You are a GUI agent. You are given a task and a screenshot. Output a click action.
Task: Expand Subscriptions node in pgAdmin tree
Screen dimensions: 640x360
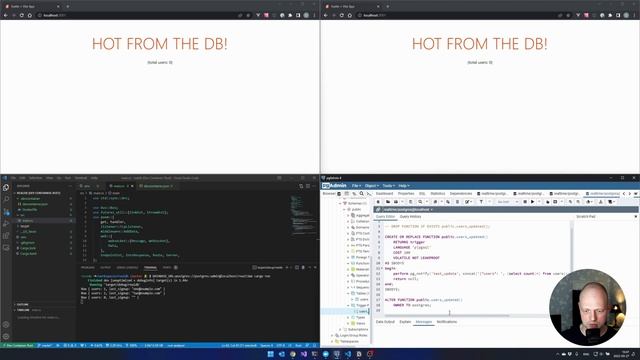click(340, 329)
